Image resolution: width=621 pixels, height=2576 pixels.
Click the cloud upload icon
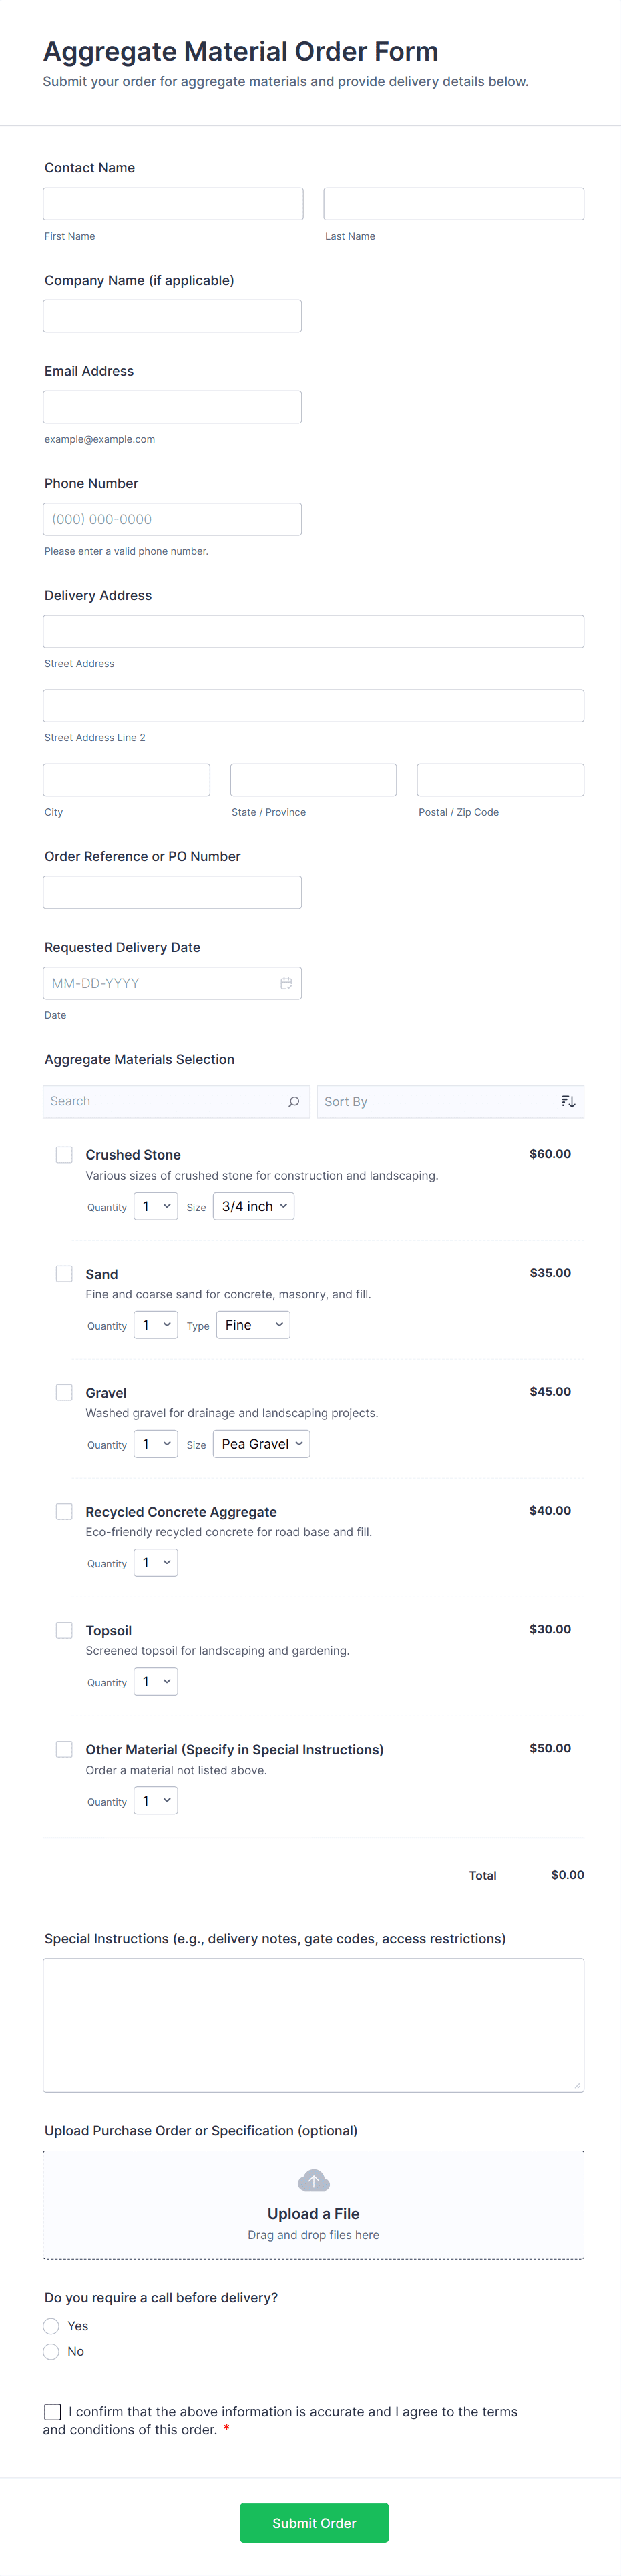point(313,2180)
